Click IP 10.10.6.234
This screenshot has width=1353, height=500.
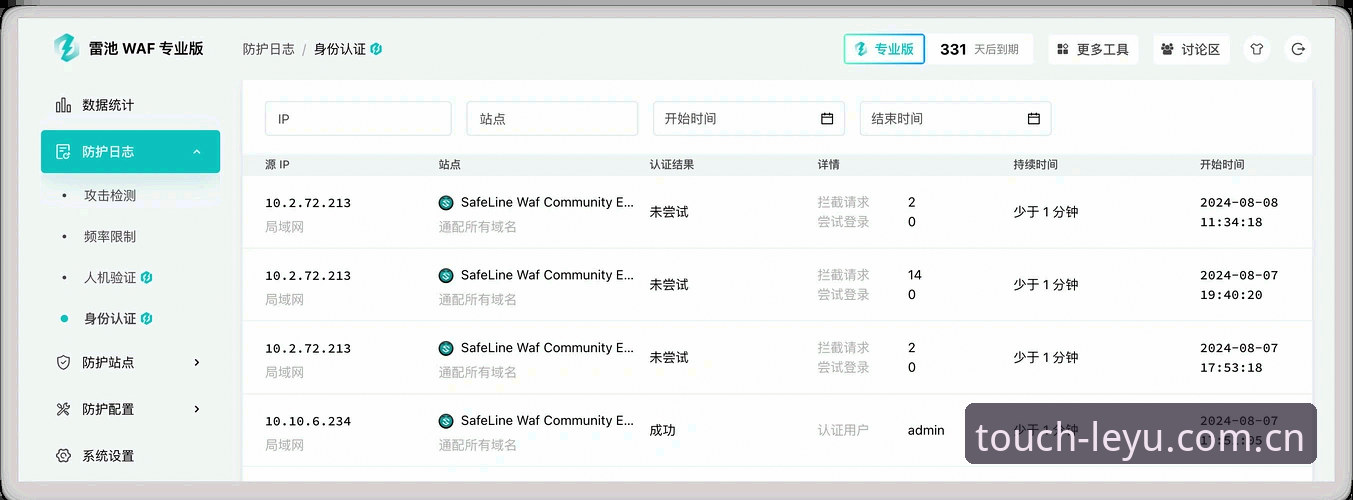(308, 422)
